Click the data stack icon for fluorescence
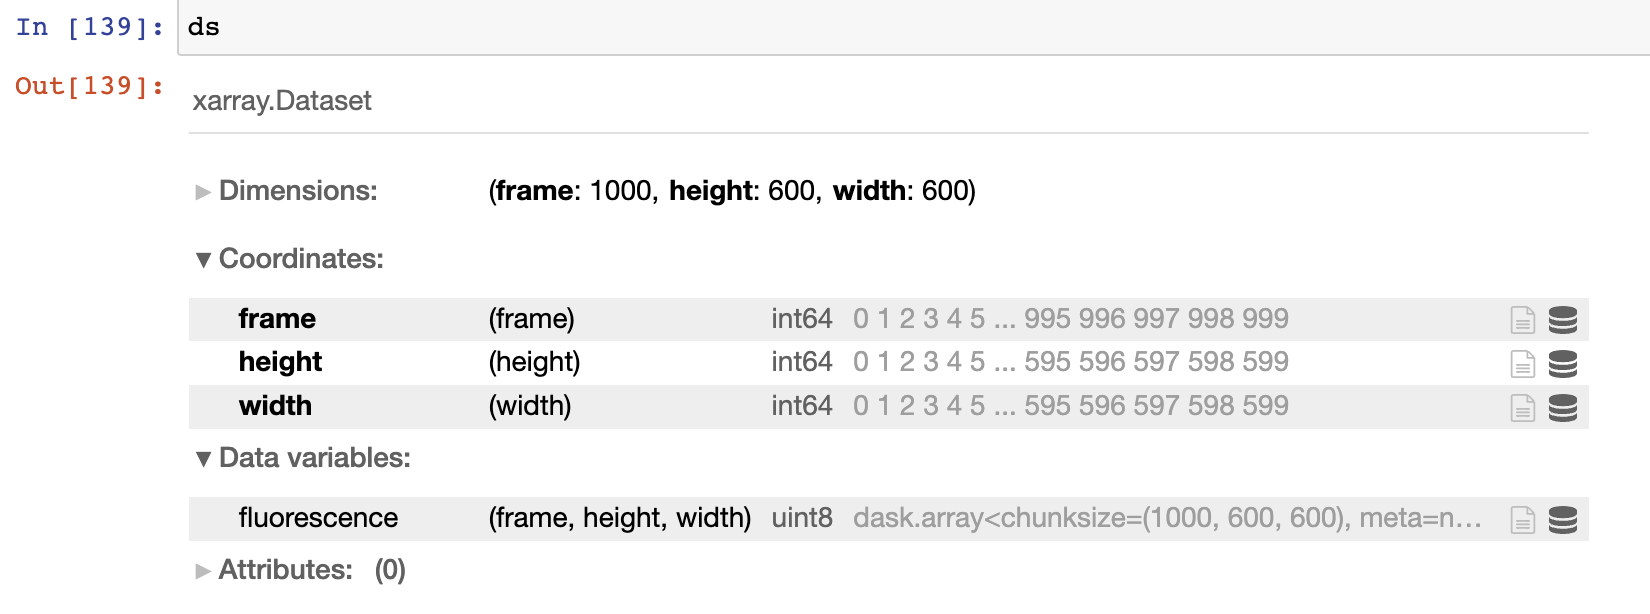 1565,519
